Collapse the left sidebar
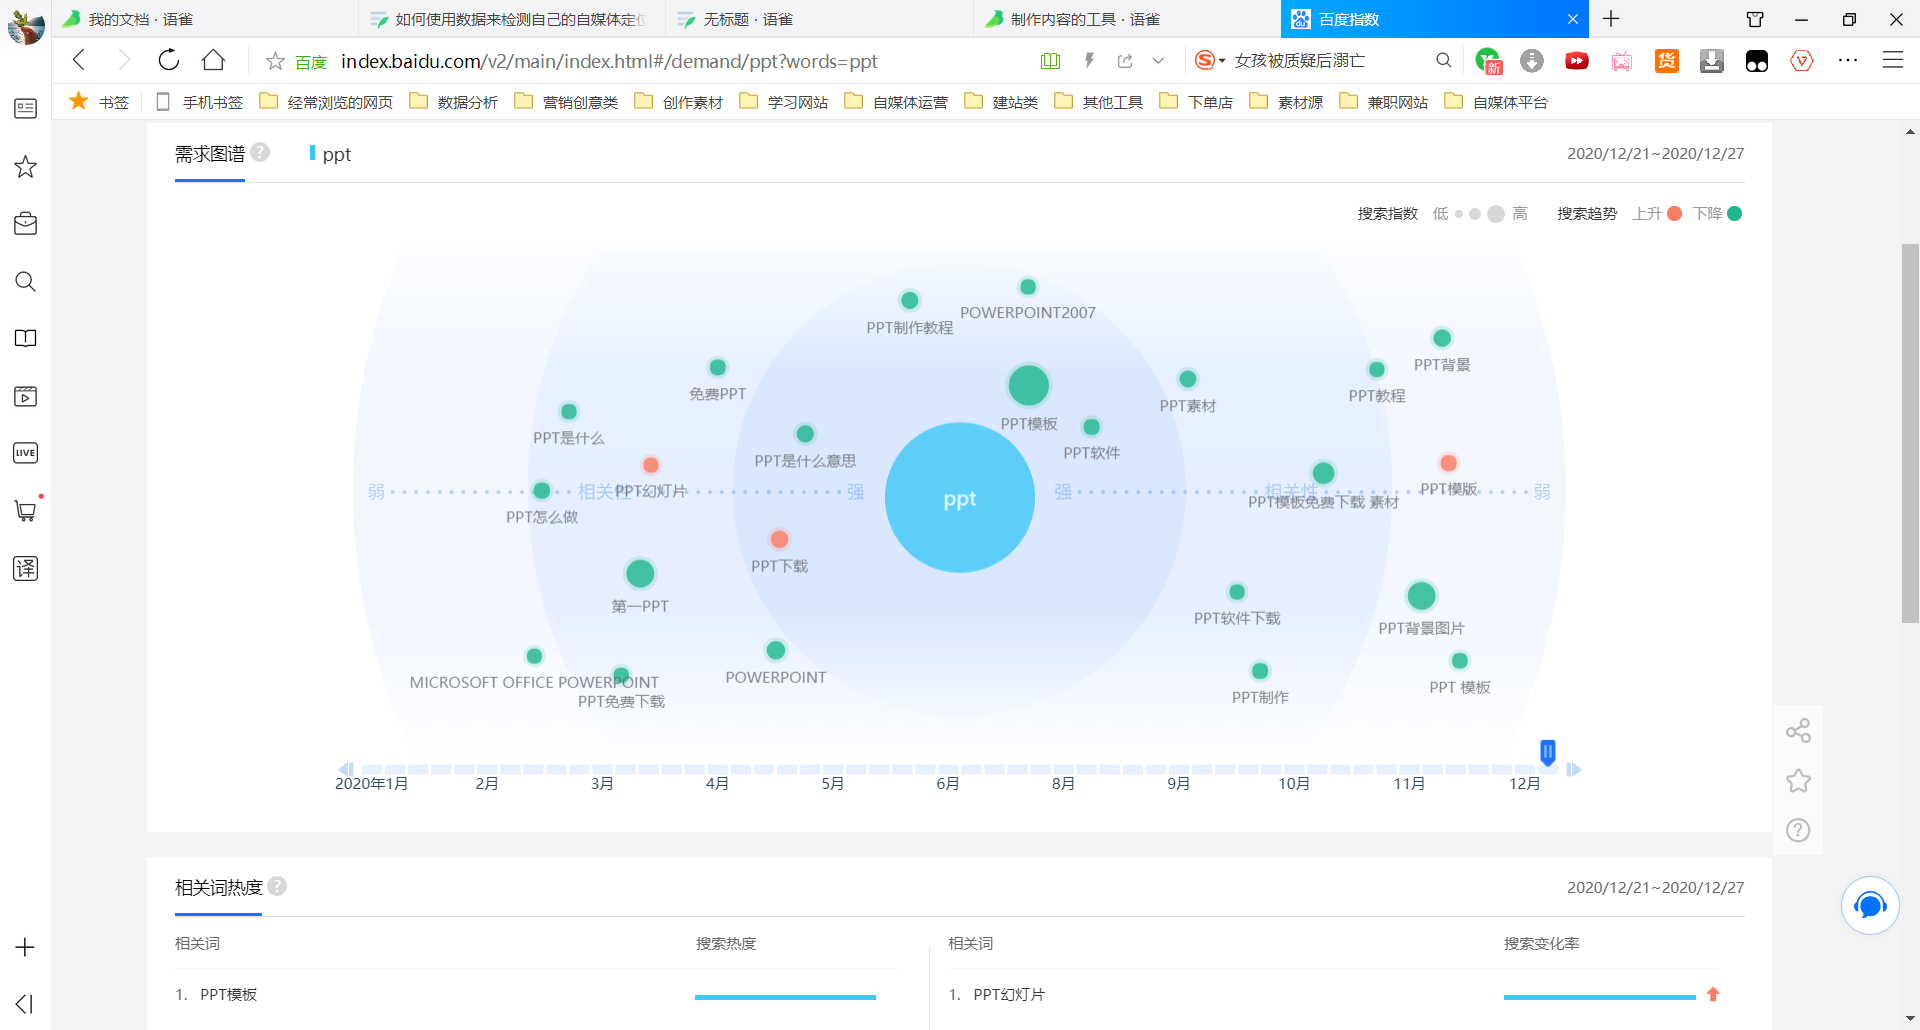 [x=25, y=1004]
